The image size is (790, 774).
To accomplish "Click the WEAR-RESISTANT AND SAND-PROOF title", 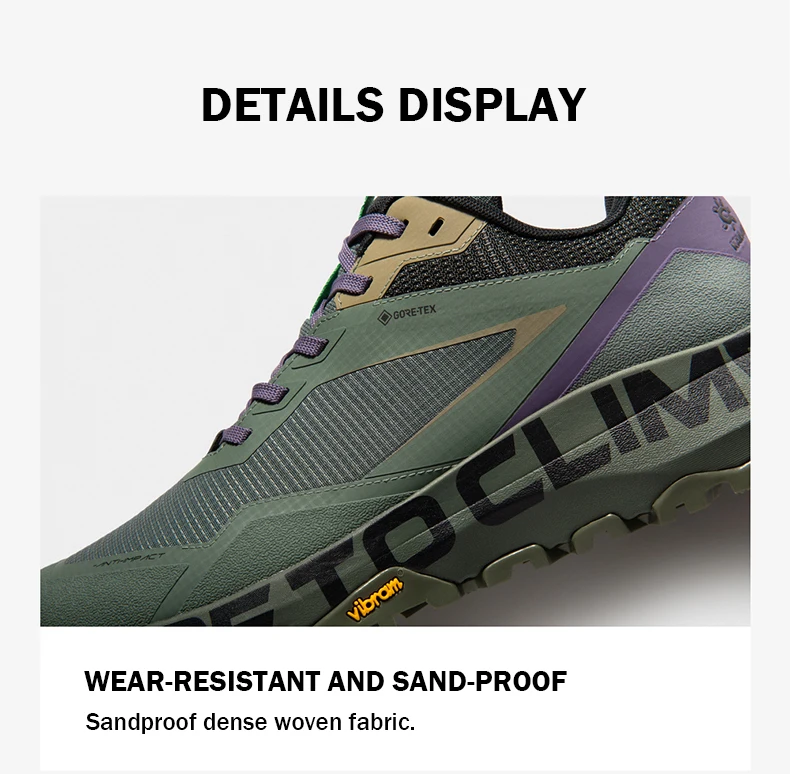I will pos(325,681).
